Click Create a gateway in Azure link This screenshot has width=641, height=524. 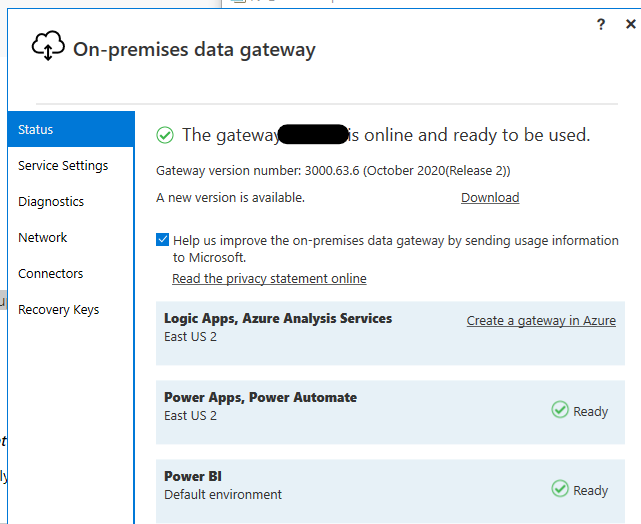(x=541, y=320)
